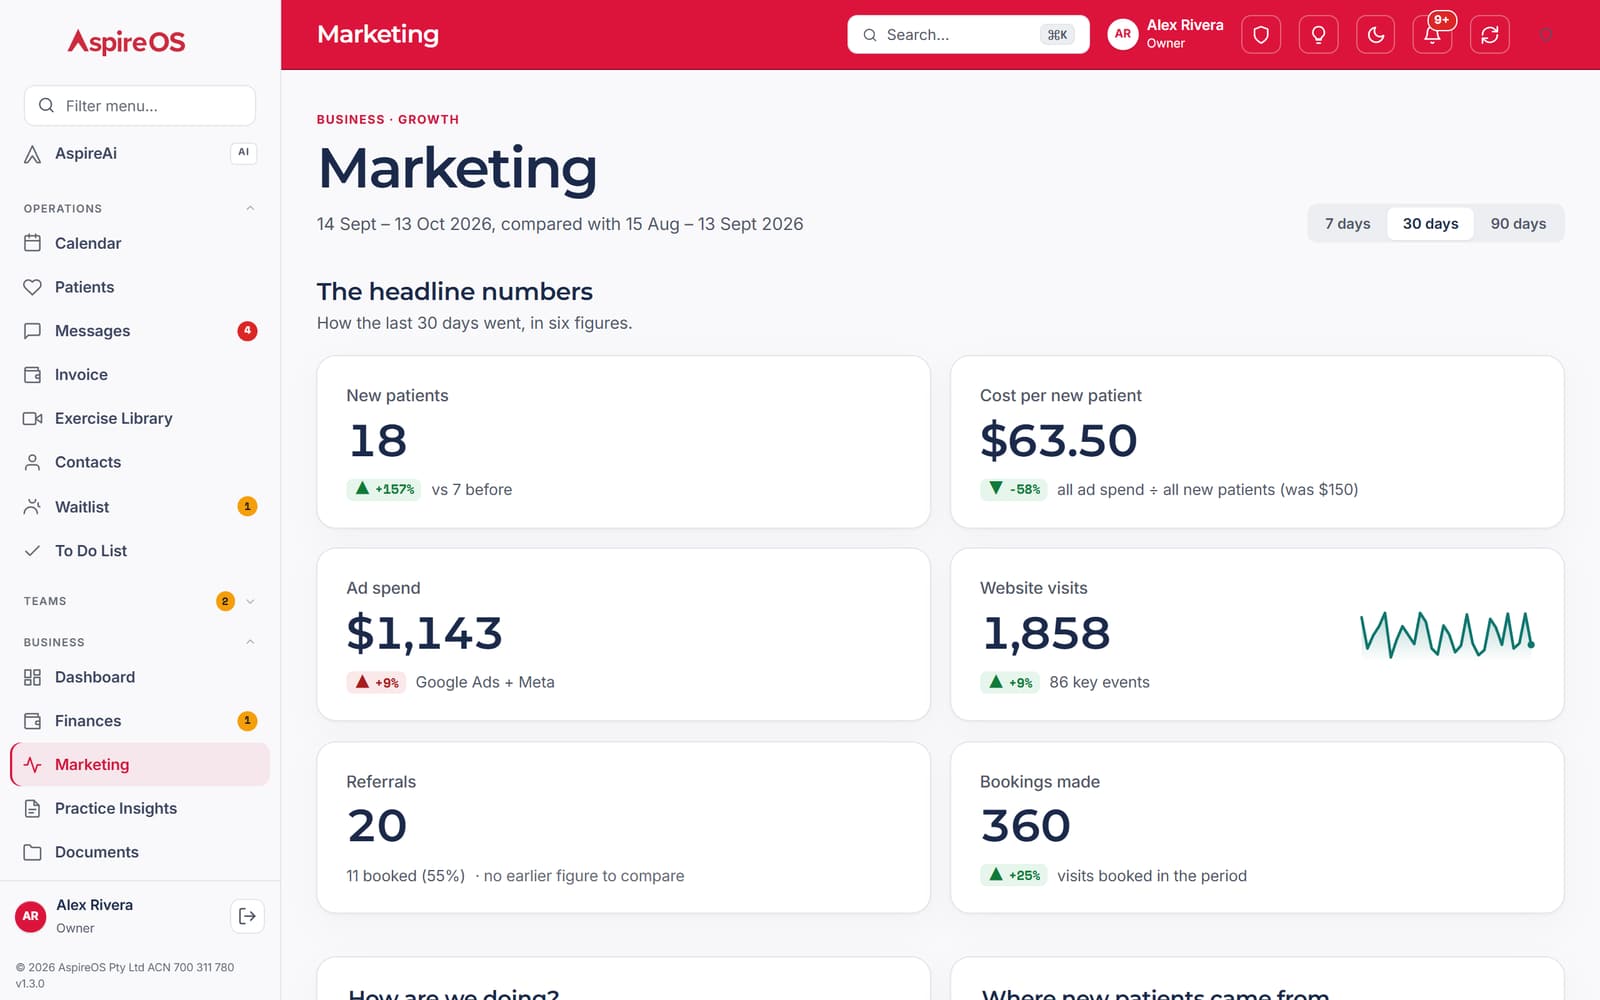1600x1000 pixels.
Task: Open Documents menu item
Action: coord(140,852)
